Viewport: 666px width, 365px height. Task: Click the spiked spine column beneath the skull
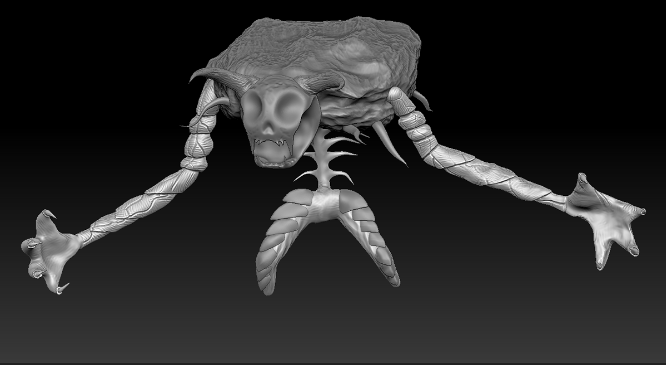pyautogui.click(x=325, y=161)
